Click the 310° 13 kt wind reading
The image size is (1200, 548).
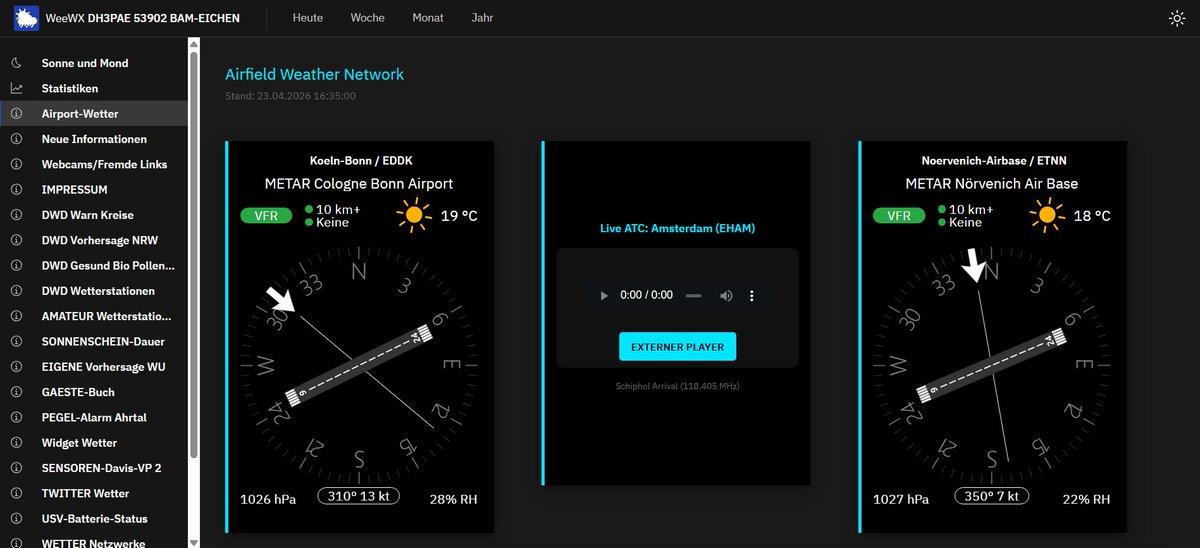click(x=359, y=496)
